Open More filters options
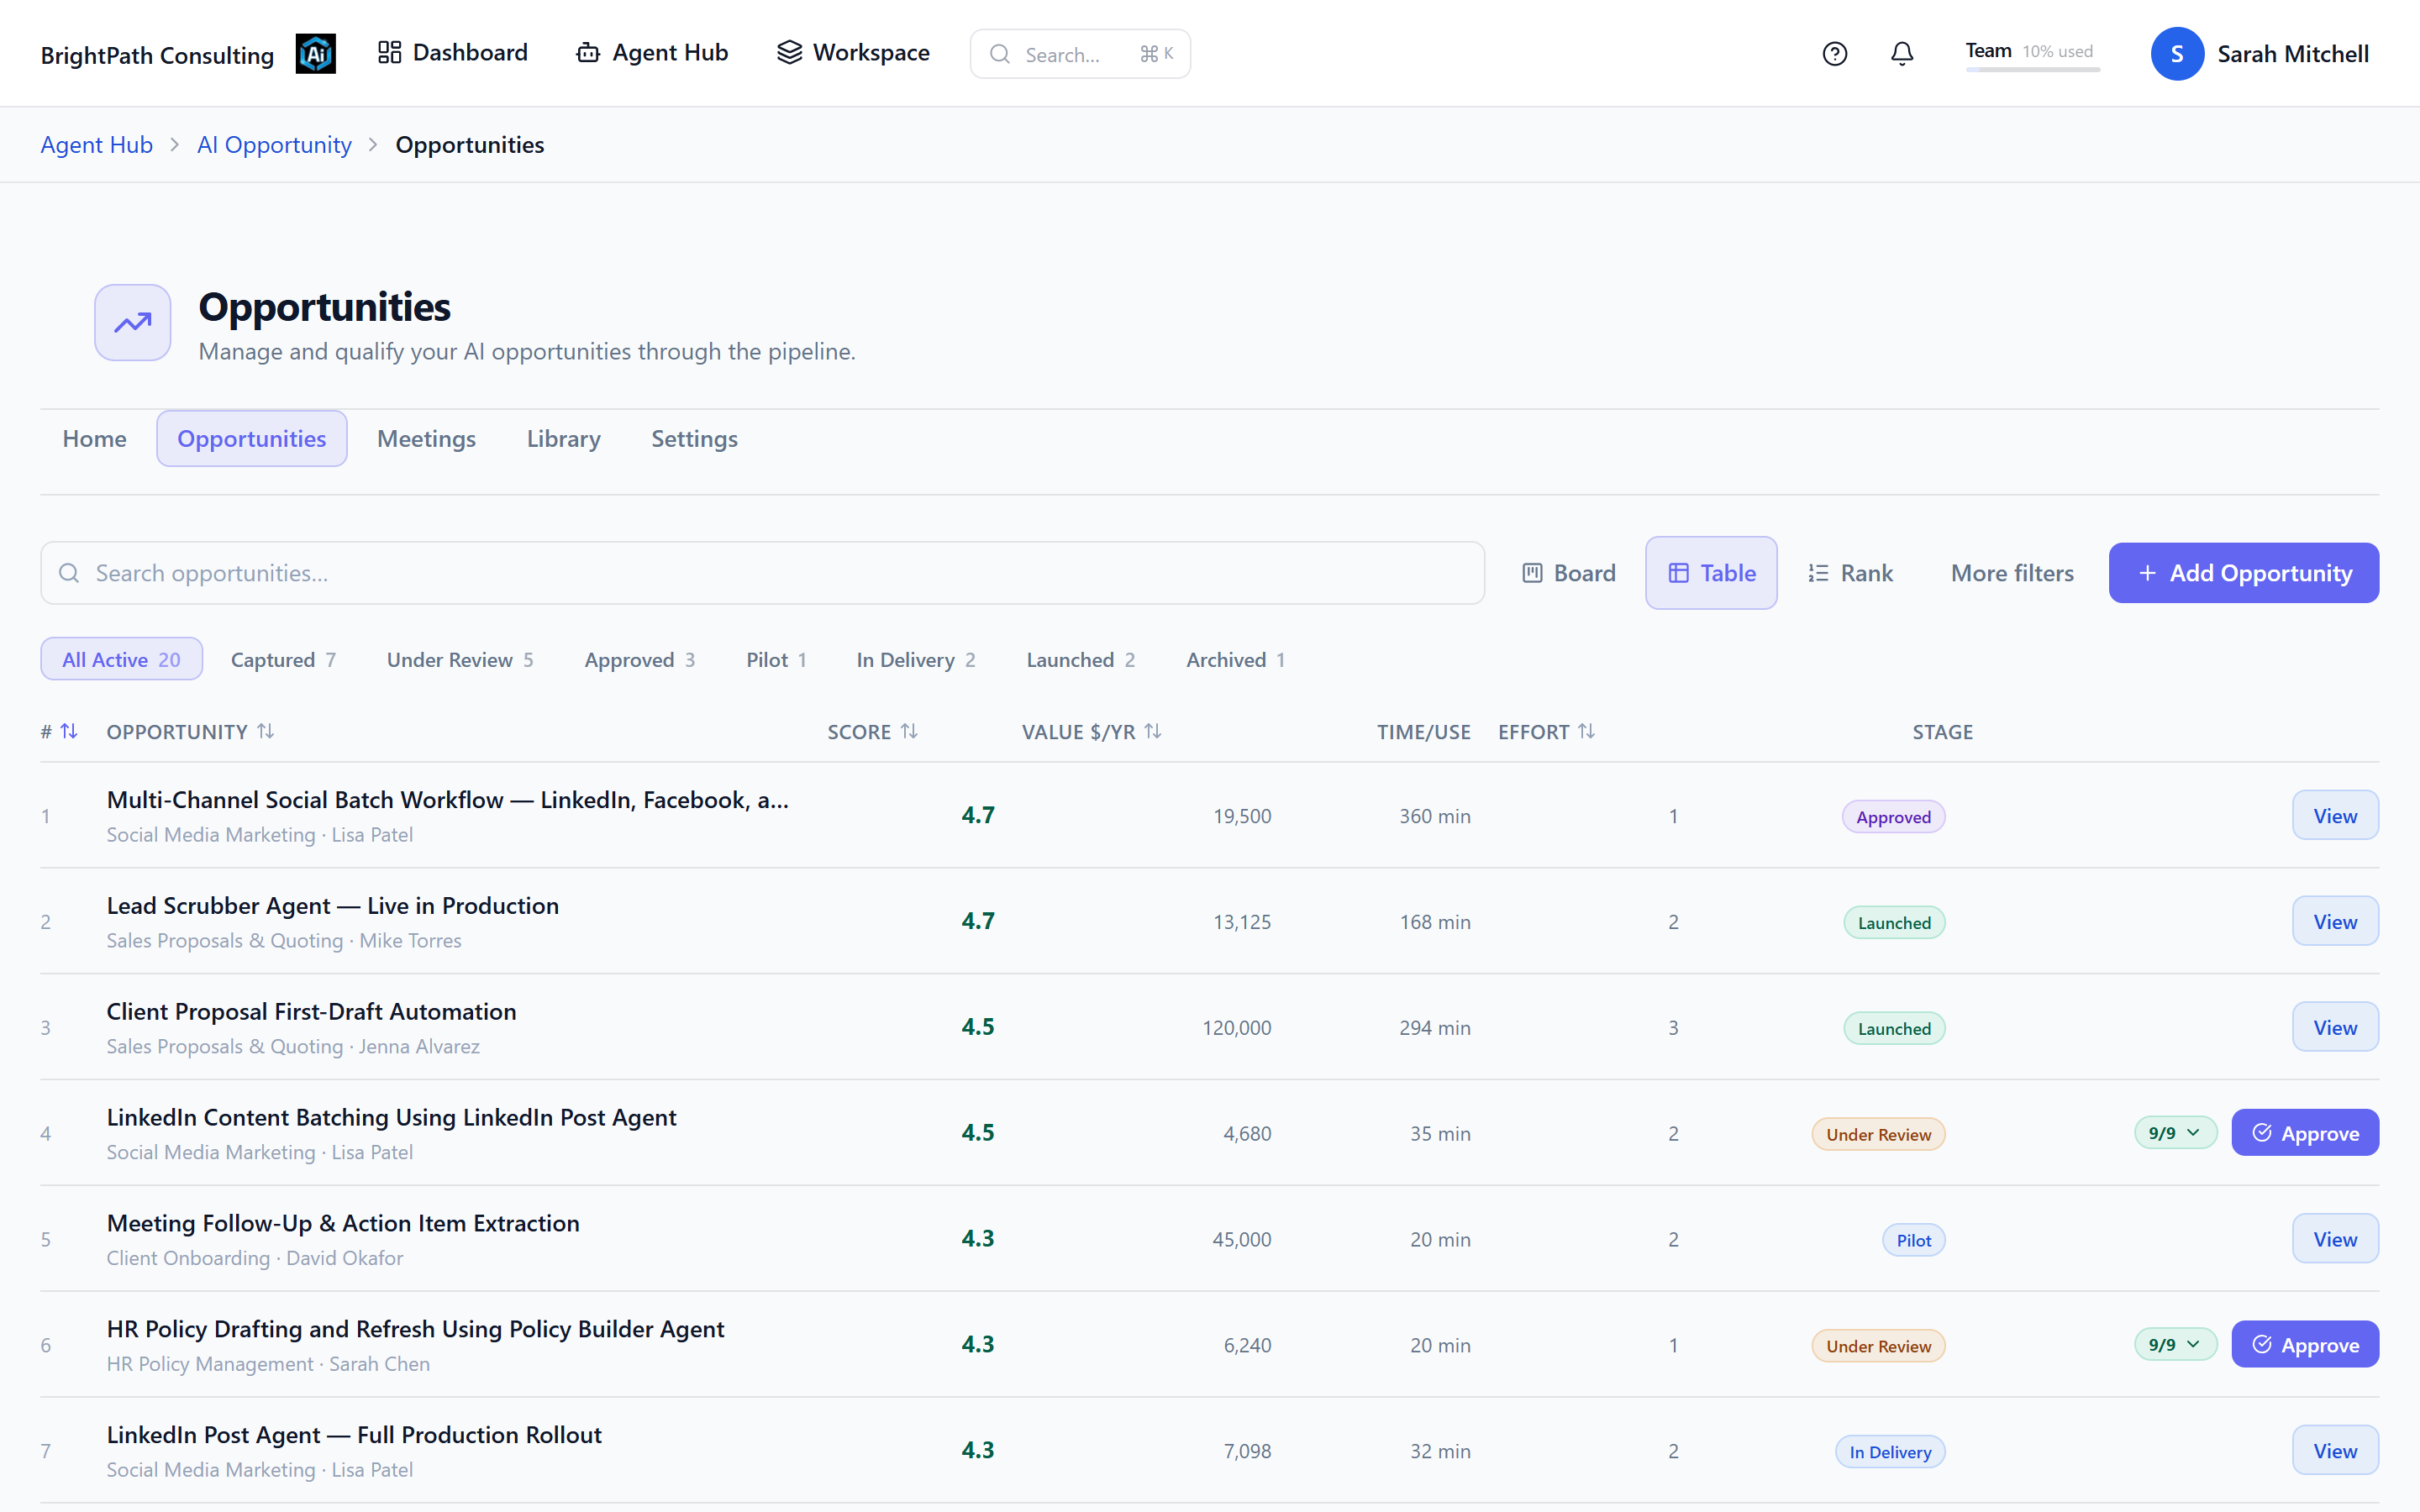 tap(2012, 573)
